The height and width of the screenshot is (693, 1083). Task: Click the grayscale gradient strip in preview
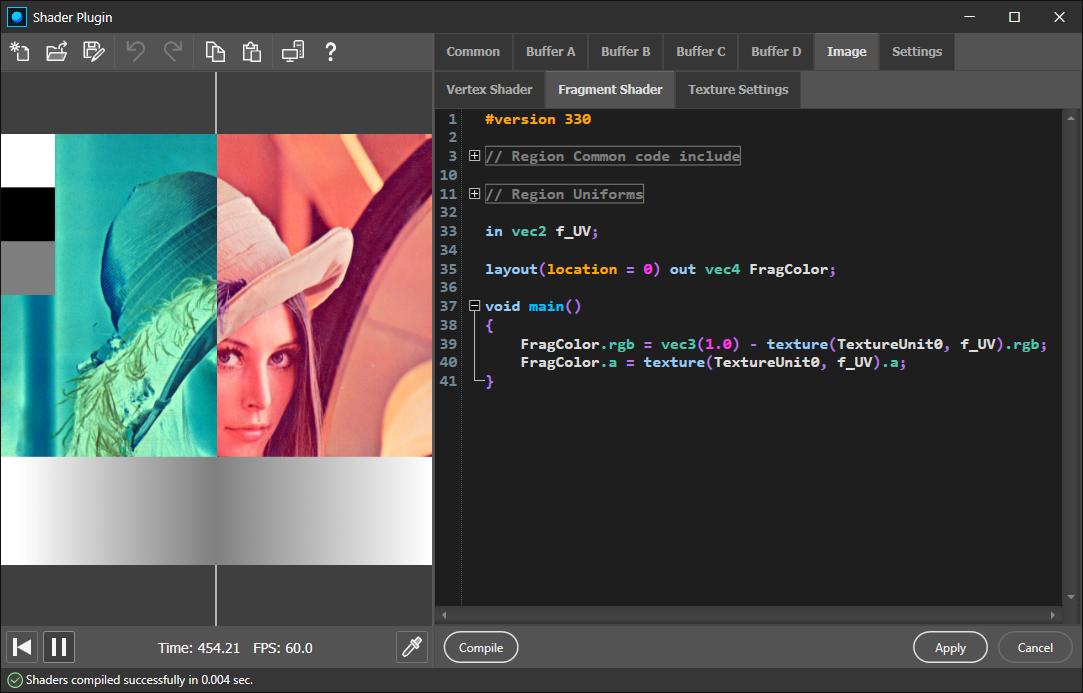(x=216, y=511)
